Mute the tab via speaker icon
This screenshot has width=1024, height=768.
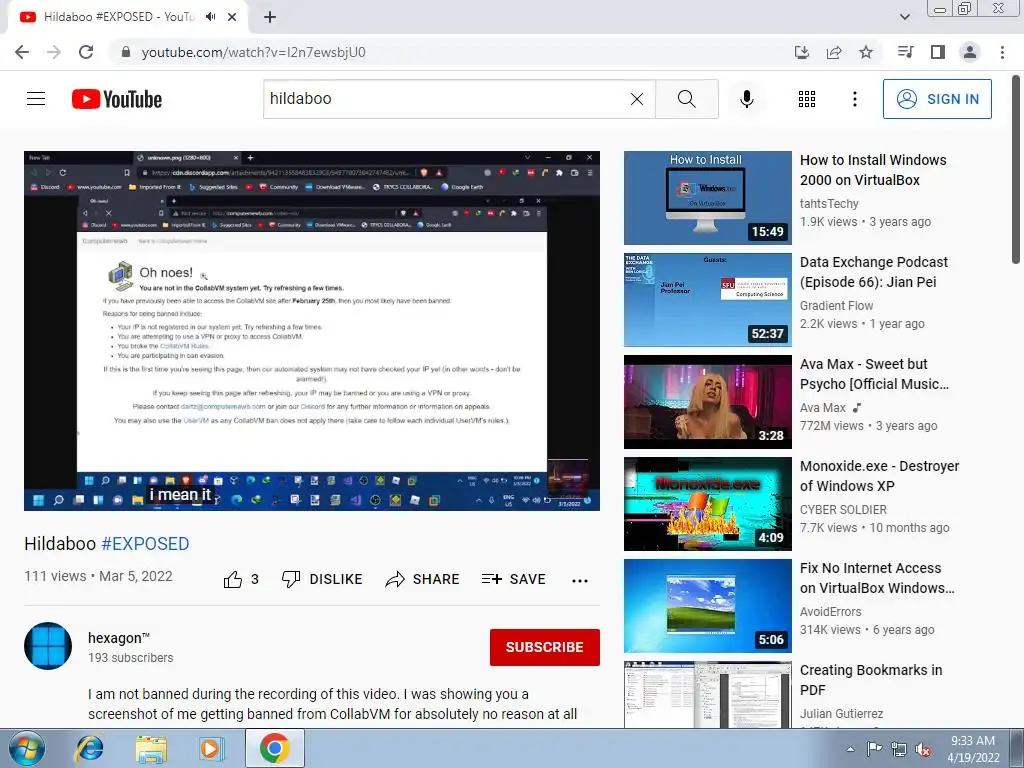(x=210, y=17)
